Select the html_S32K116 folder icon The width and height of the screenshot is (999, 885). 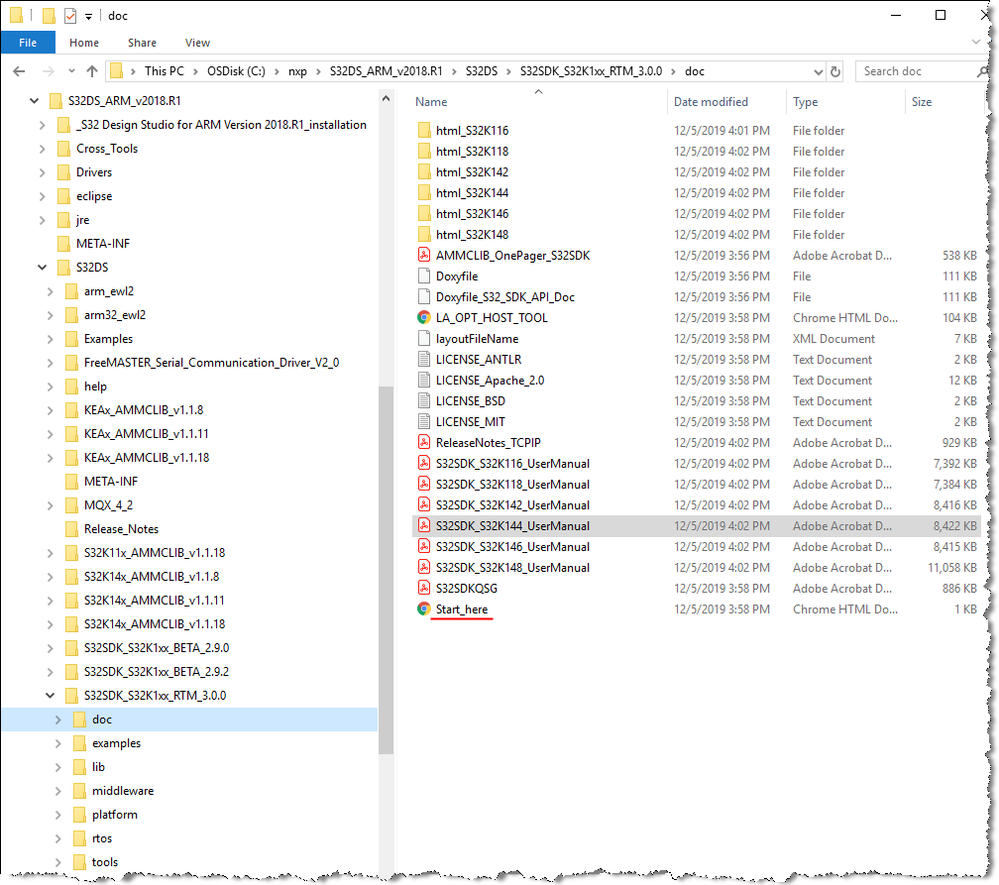[x=424, y=131]
